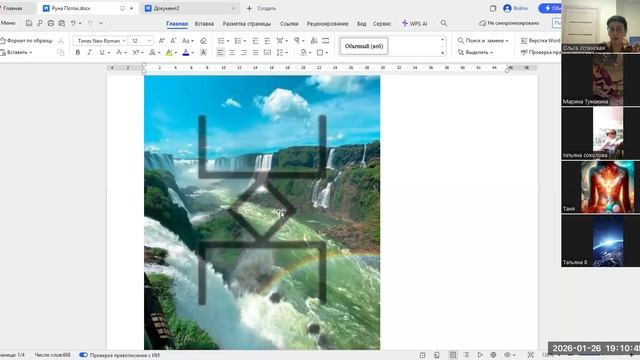The image size is (640, 360).
Task: Align text left
Action: pos(220,53)
